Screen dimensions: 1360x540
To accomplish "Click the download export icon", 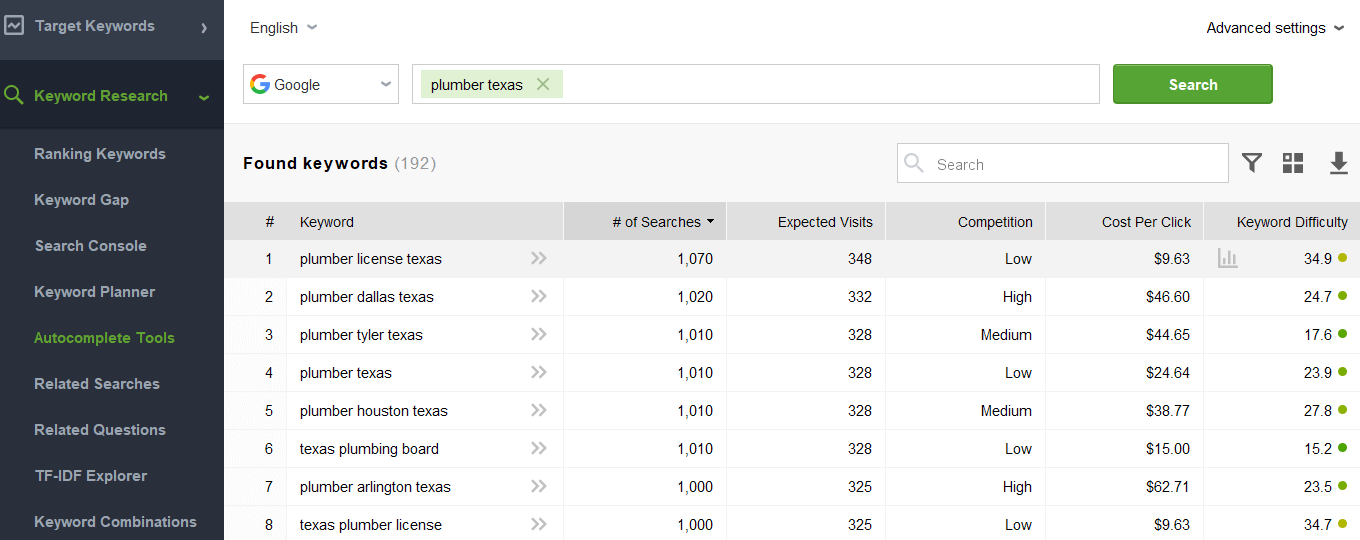I will tap(1339, 163).
